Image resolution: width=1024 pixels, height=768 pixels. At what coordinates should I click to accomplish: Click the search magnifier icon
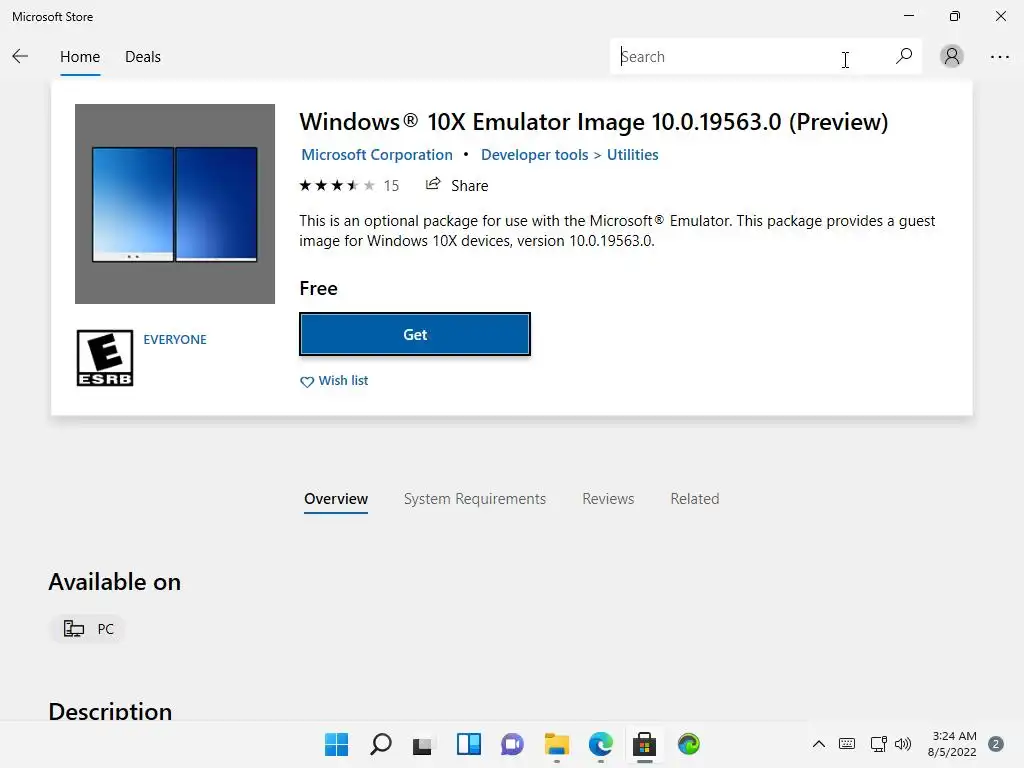tap(904, 56)
